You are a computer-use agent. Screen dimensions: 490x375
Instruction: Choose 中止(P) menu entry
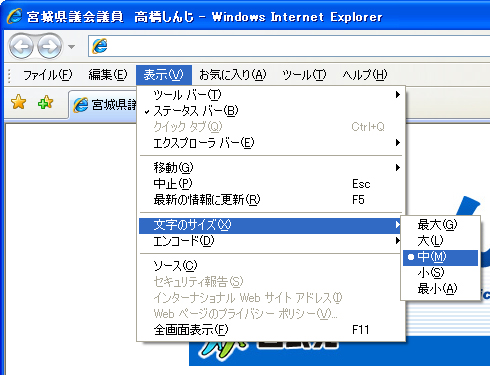click(x=271, y=184)
